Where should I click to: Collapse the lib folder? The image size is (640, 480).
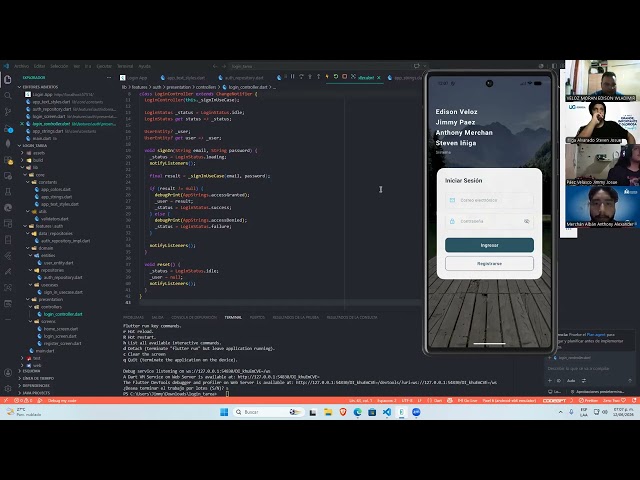coord(35,168)
